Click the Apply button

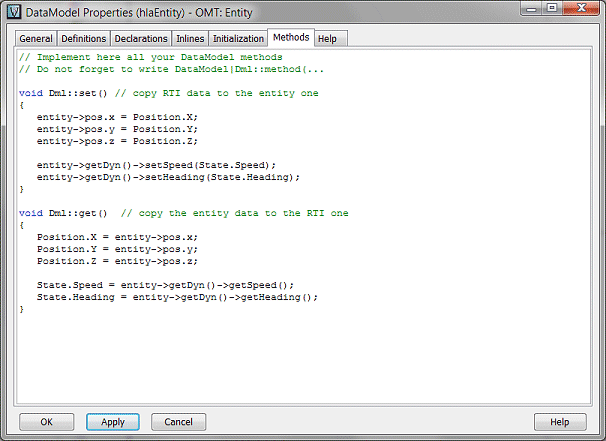tap(113, 422)
